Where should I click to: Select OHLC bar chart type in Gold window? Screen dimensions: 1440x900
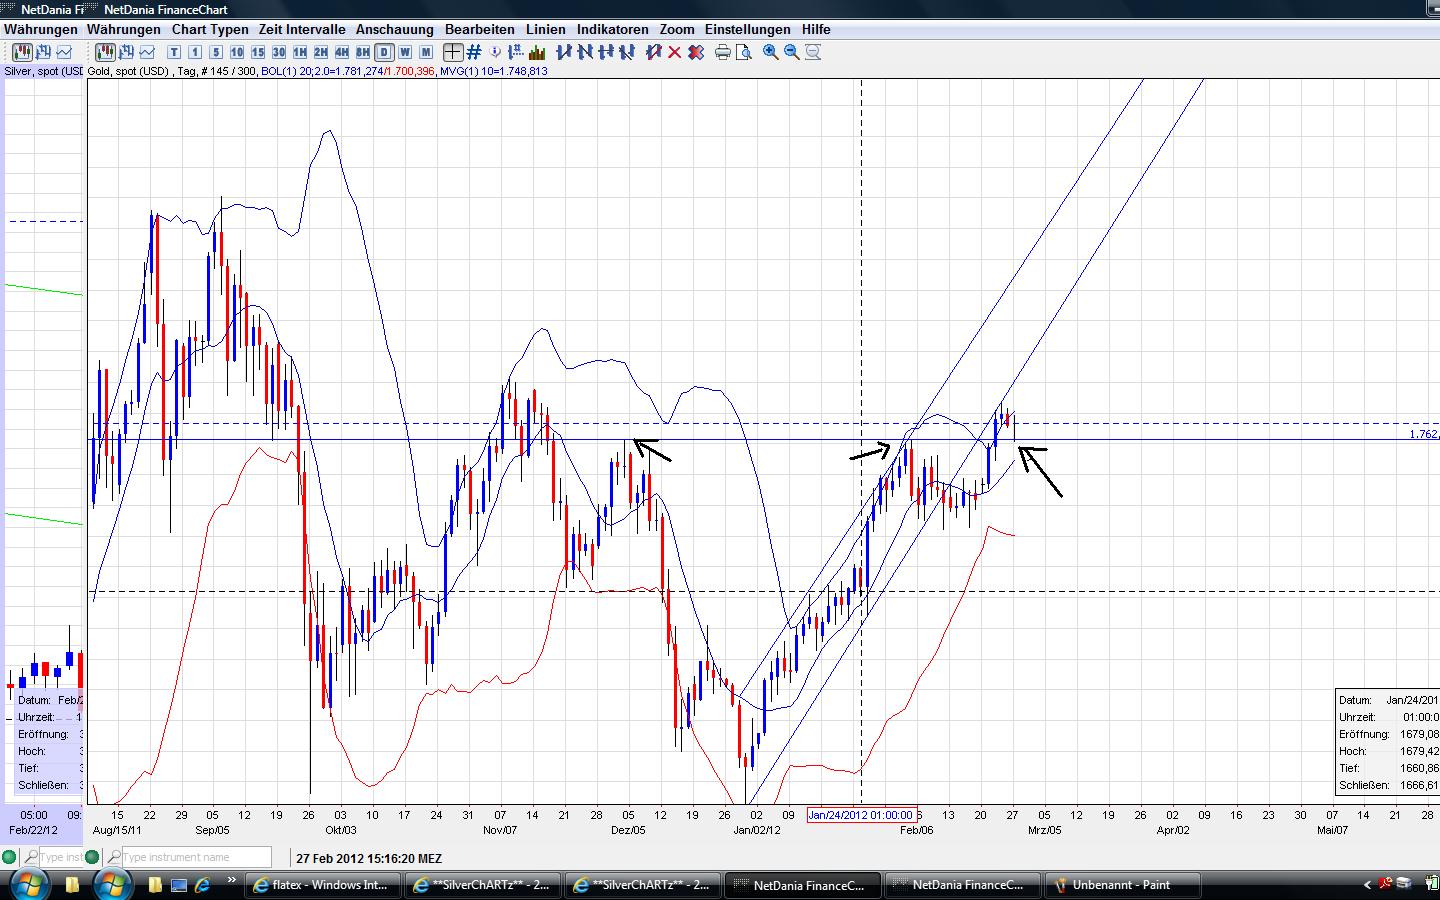125,52
